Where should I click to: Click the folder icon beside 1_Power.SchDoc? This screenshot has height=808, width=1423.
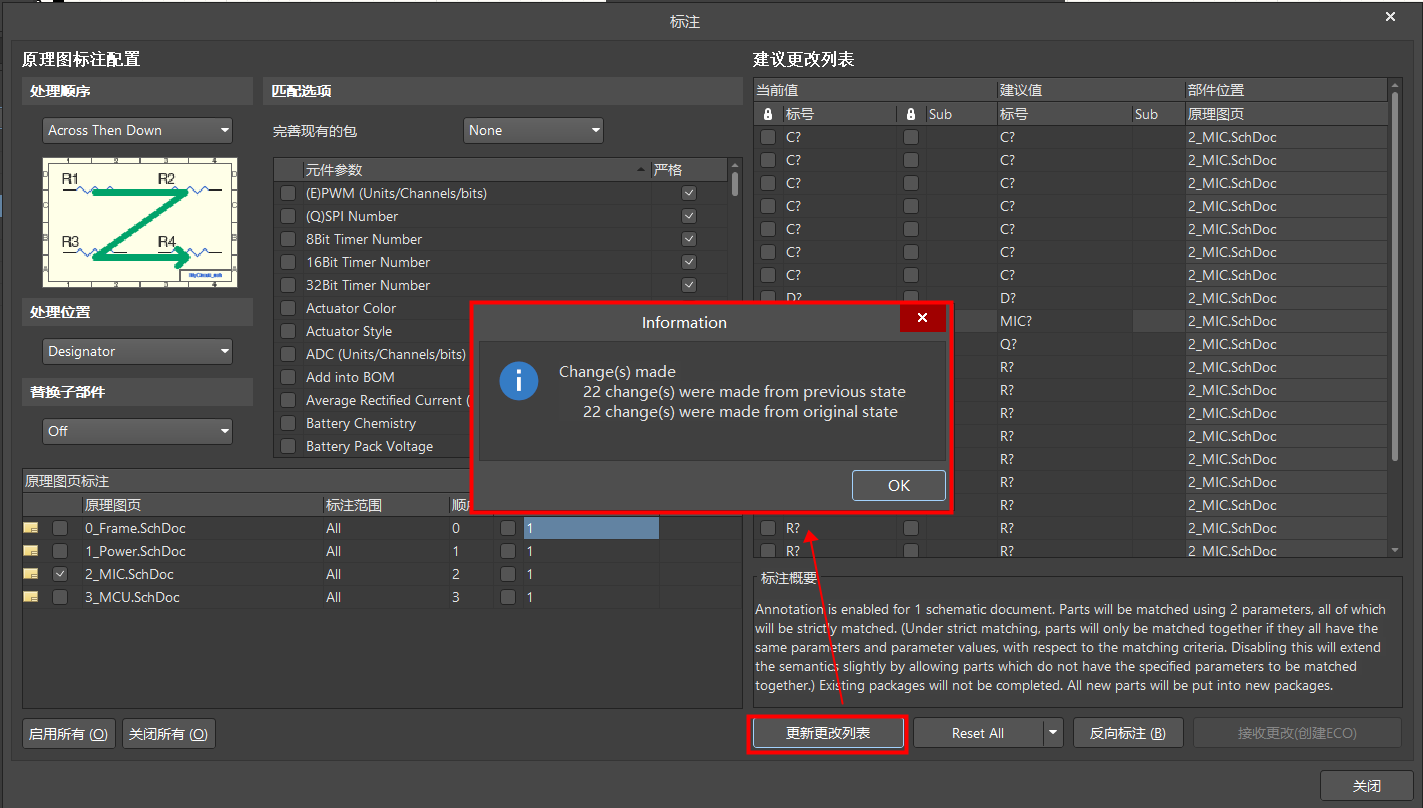coord(32,551)
